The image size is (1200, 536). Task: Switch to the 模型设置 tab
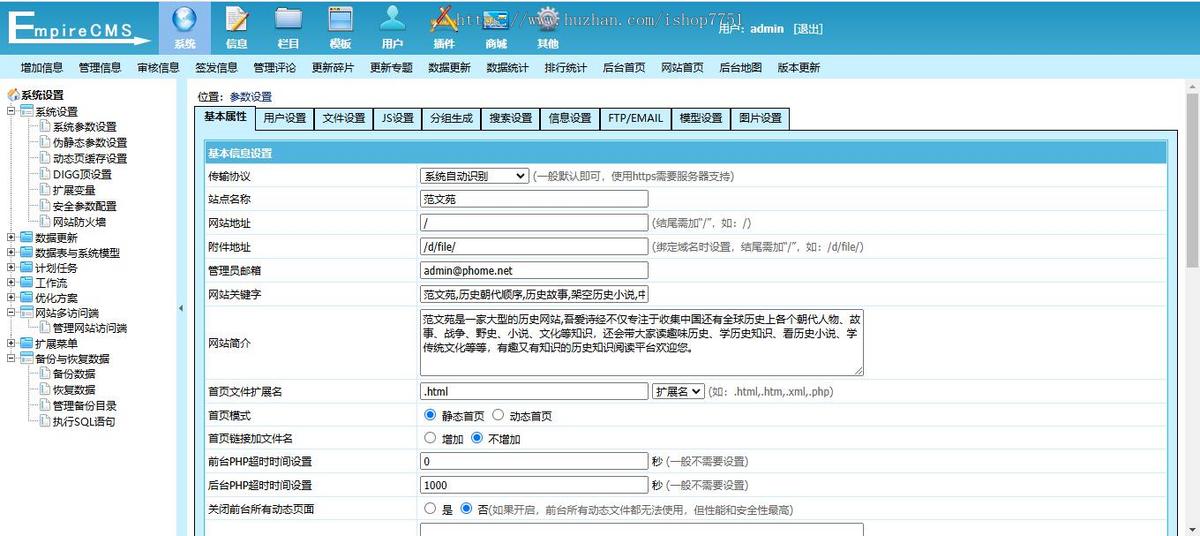pyautogui.click(x=701, y=118)
